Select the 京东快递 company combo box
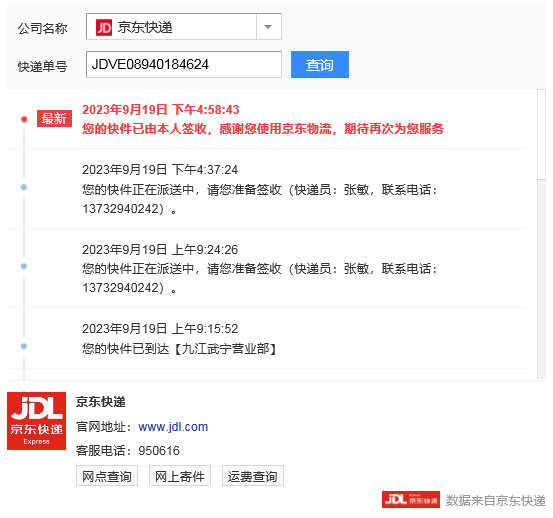 184,27
